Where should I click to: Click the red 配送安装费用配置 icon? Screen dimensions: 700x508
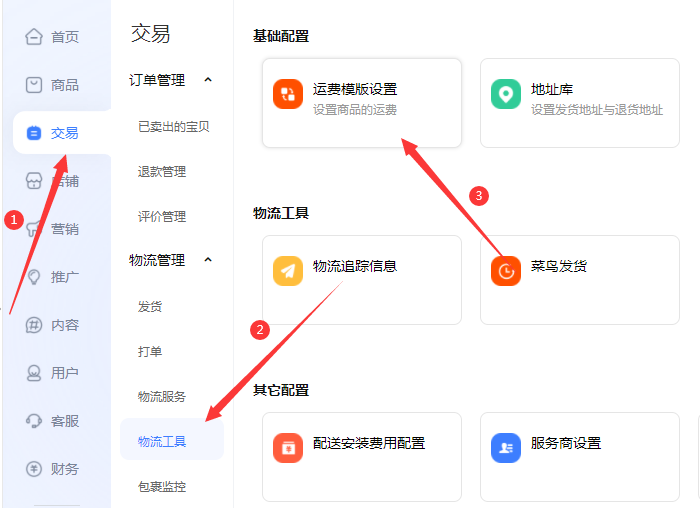pyautogui.click(x=288, y=447)
